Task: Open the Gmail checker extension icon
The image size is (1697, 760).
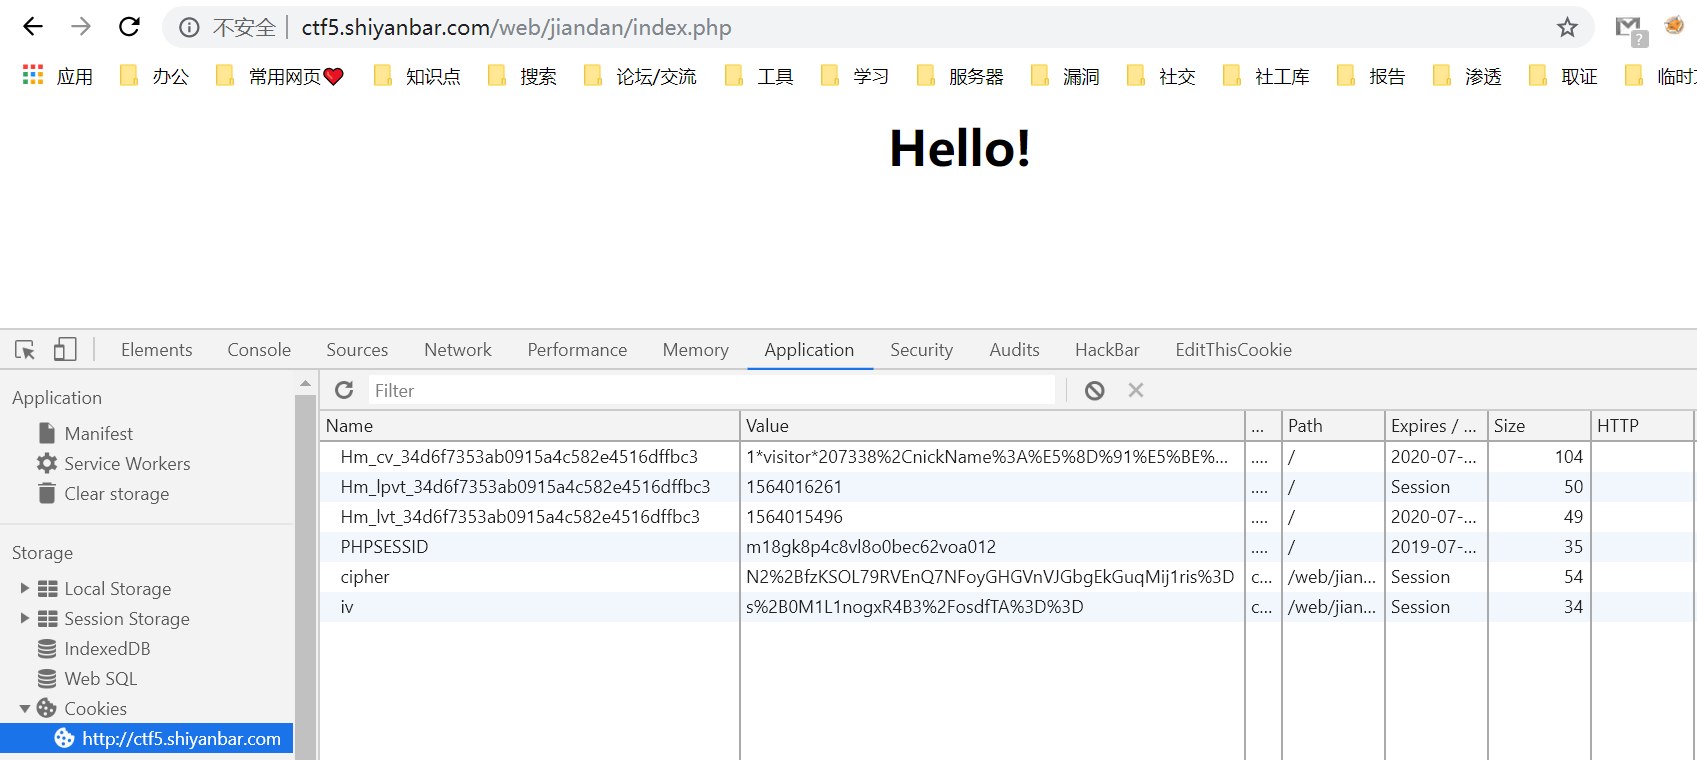Action: coord(1630,29)
